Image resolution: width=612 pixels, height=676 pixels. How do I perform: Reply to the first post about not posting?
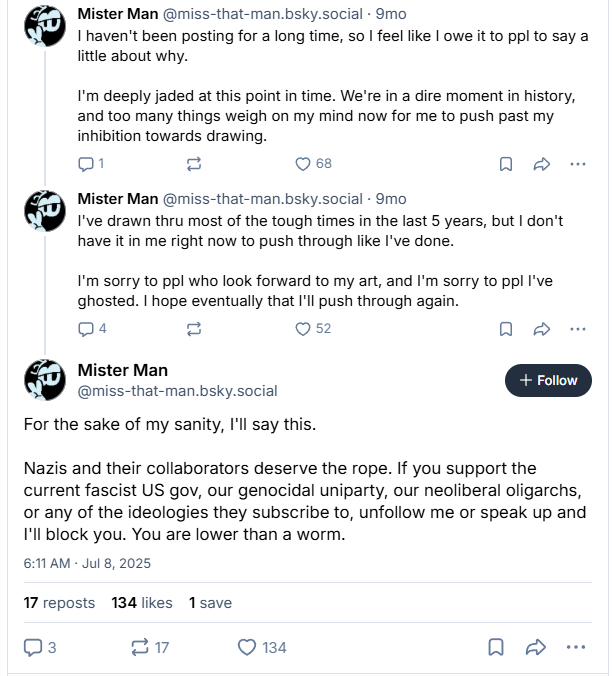click(x=86, y=163)
